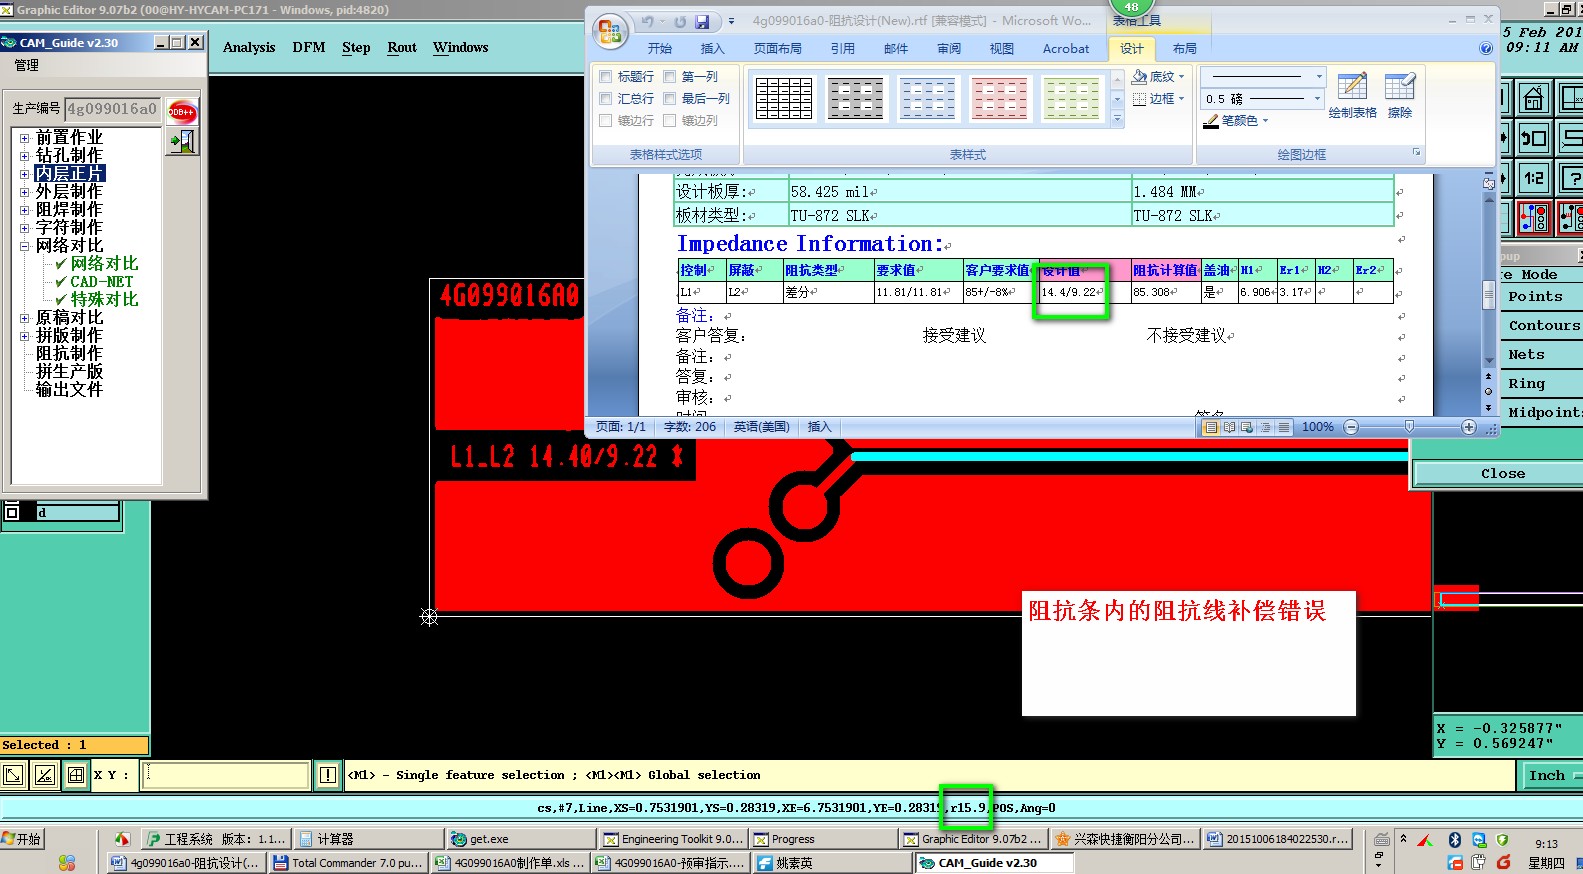Click the Ring mode button

click(x=1540, y=384)
